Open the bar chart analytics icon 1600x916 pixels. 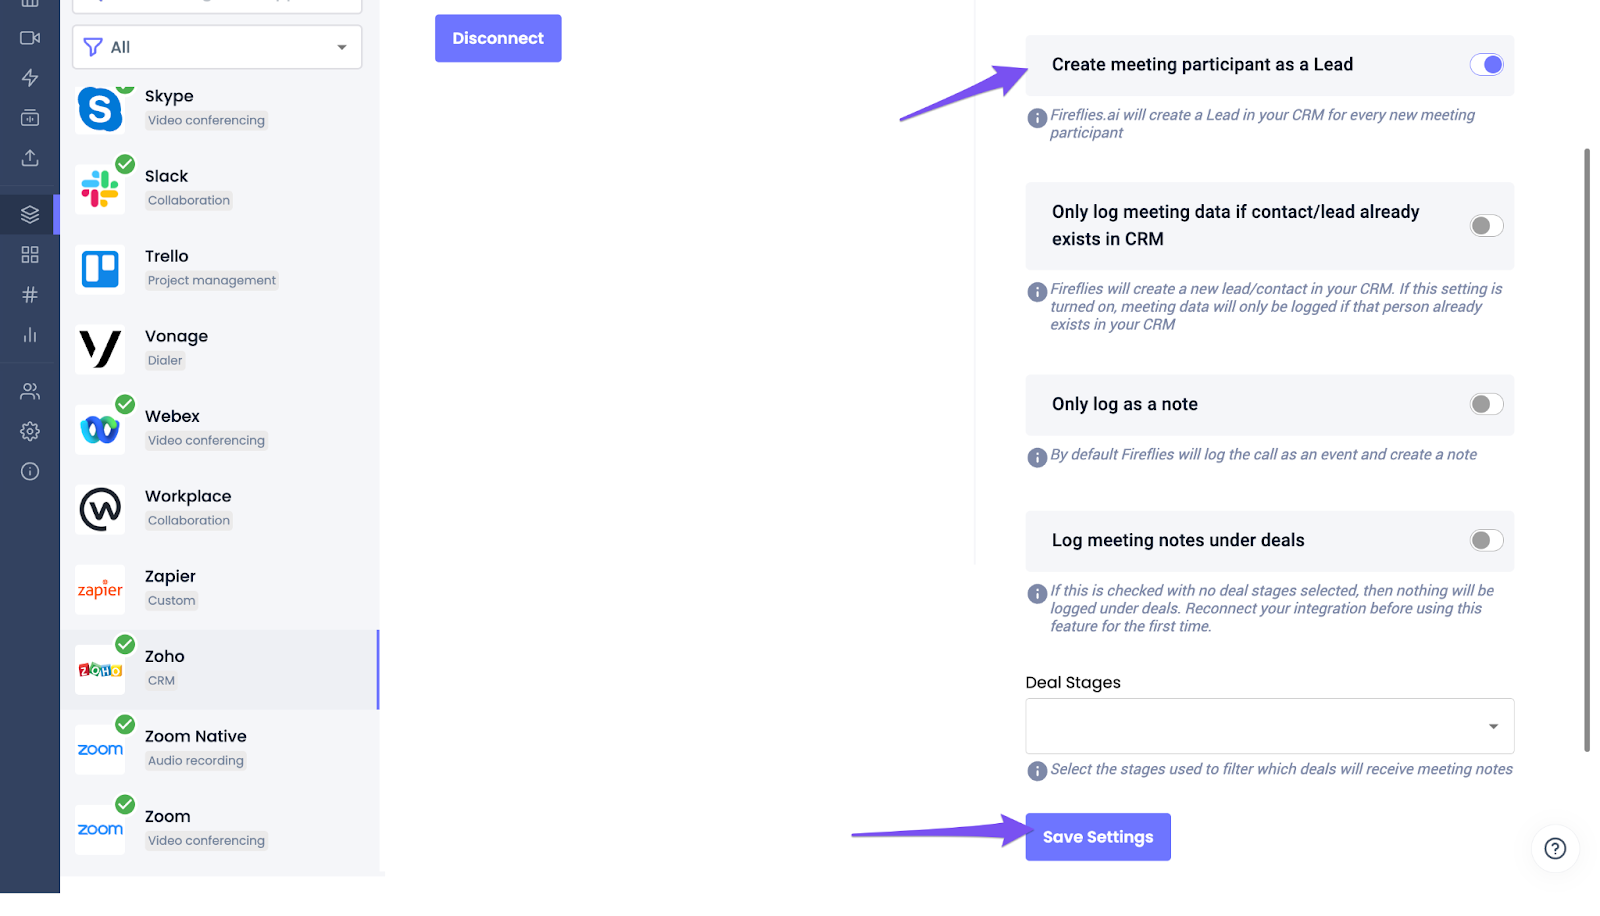30,335
